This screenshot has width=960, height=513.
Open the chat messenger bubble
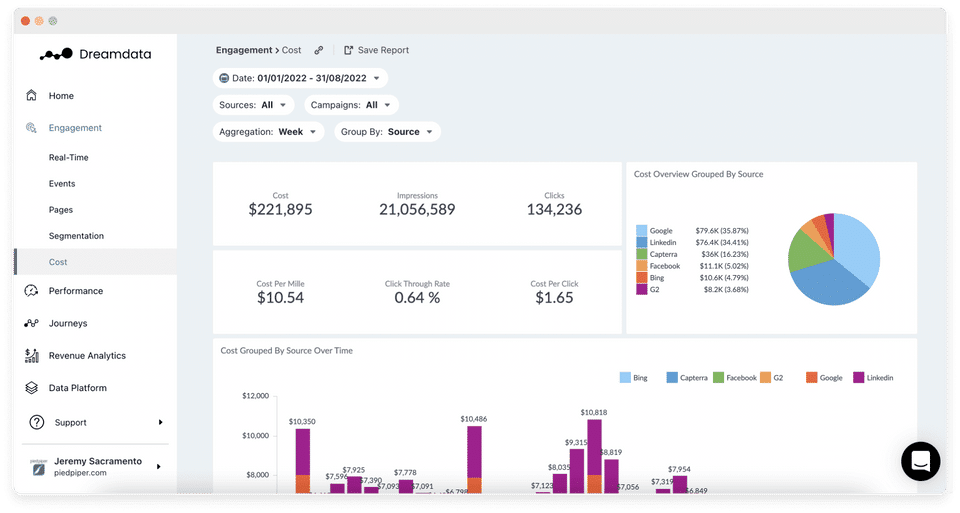coord(920,461)
